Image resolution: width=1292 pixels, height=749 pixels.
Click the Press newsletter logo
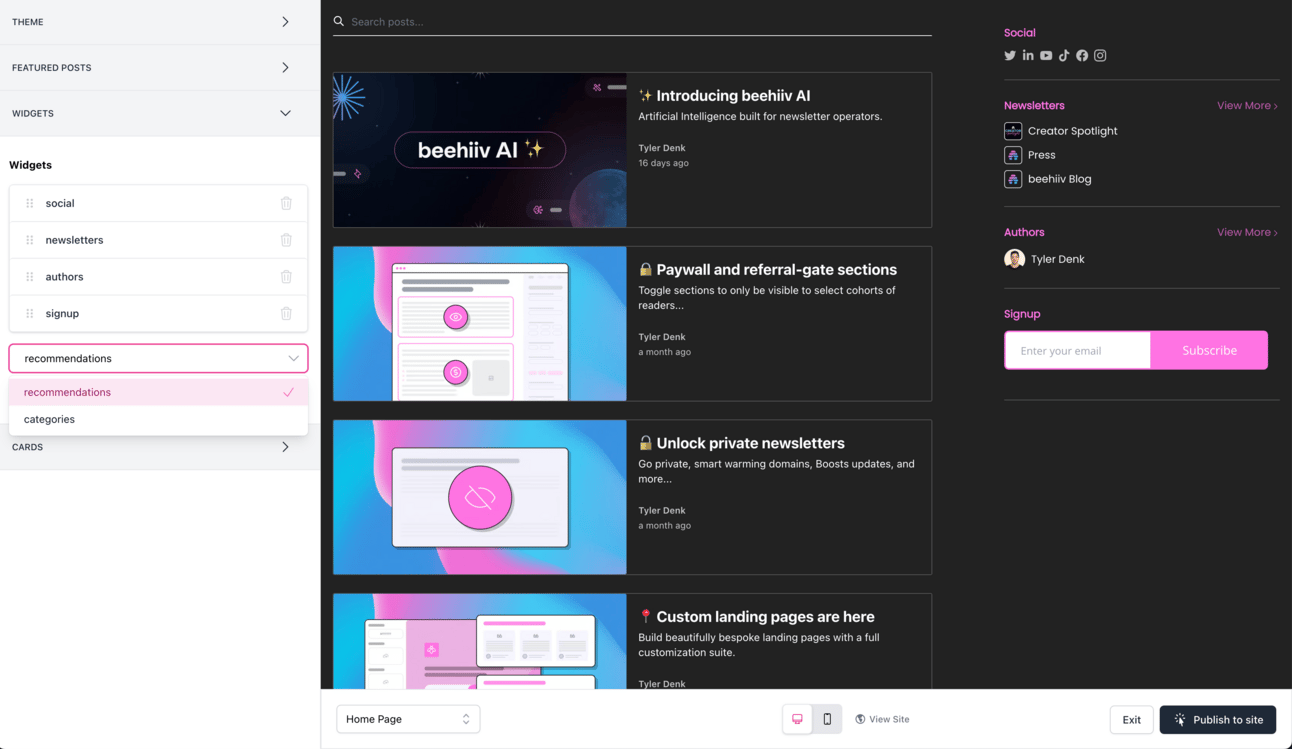click(x=1013, y=155)
